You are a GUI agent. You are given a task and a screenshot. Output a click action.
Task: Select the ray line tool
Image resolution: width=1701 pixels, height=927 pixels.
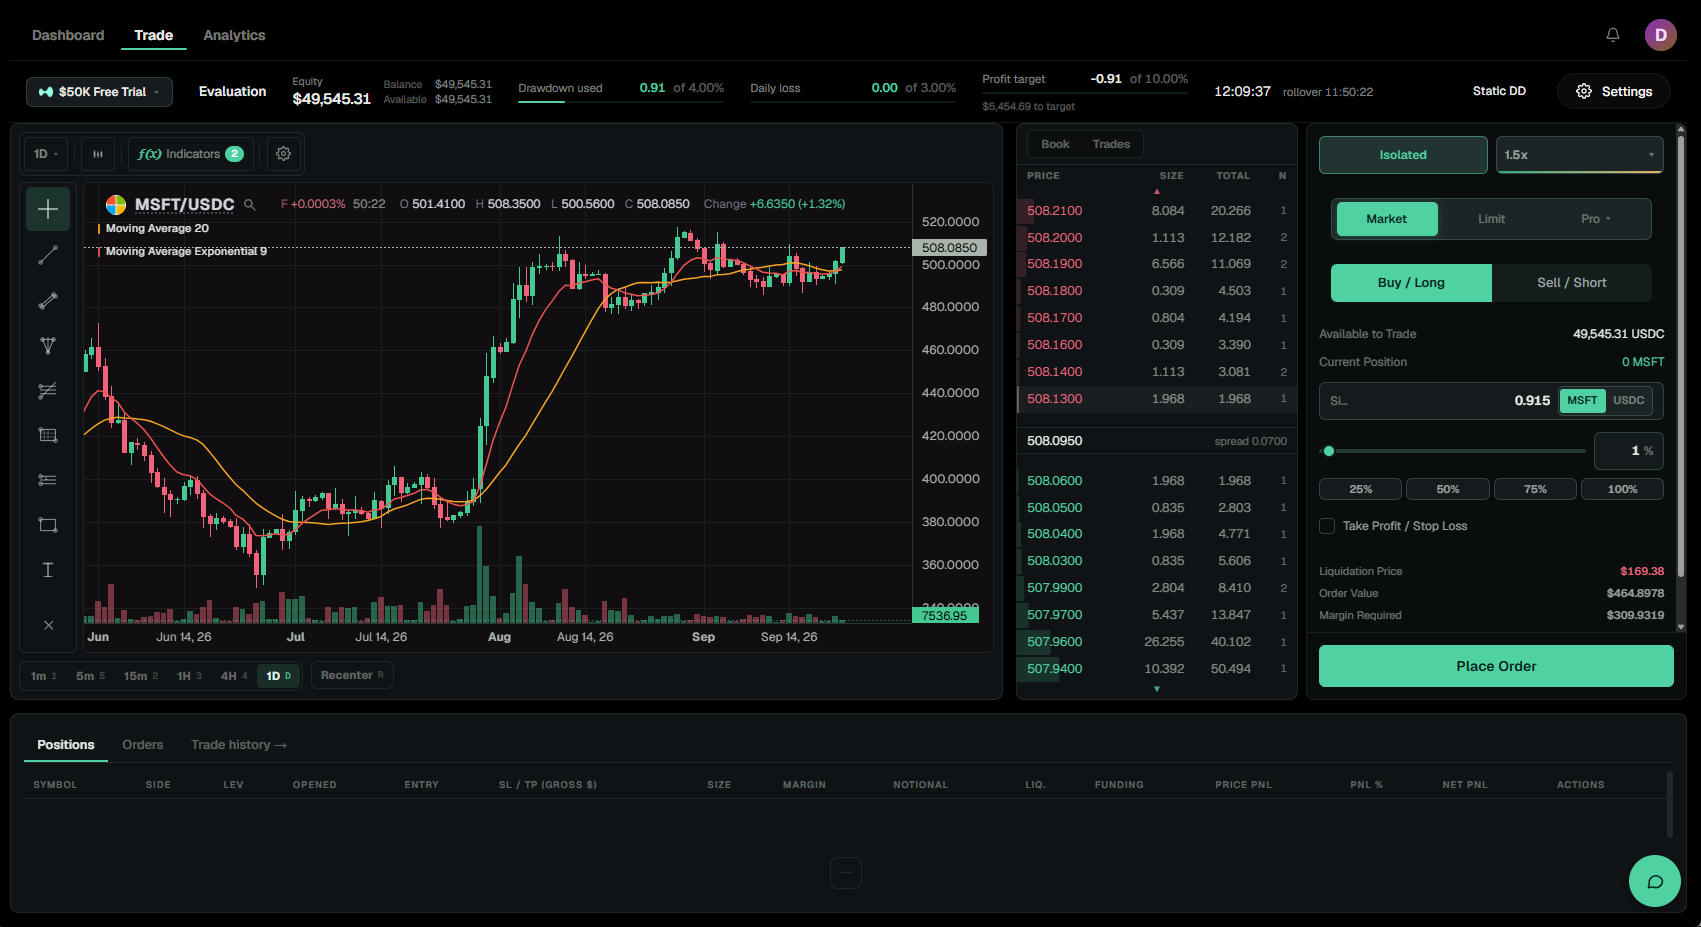click(x=48, y=301)
